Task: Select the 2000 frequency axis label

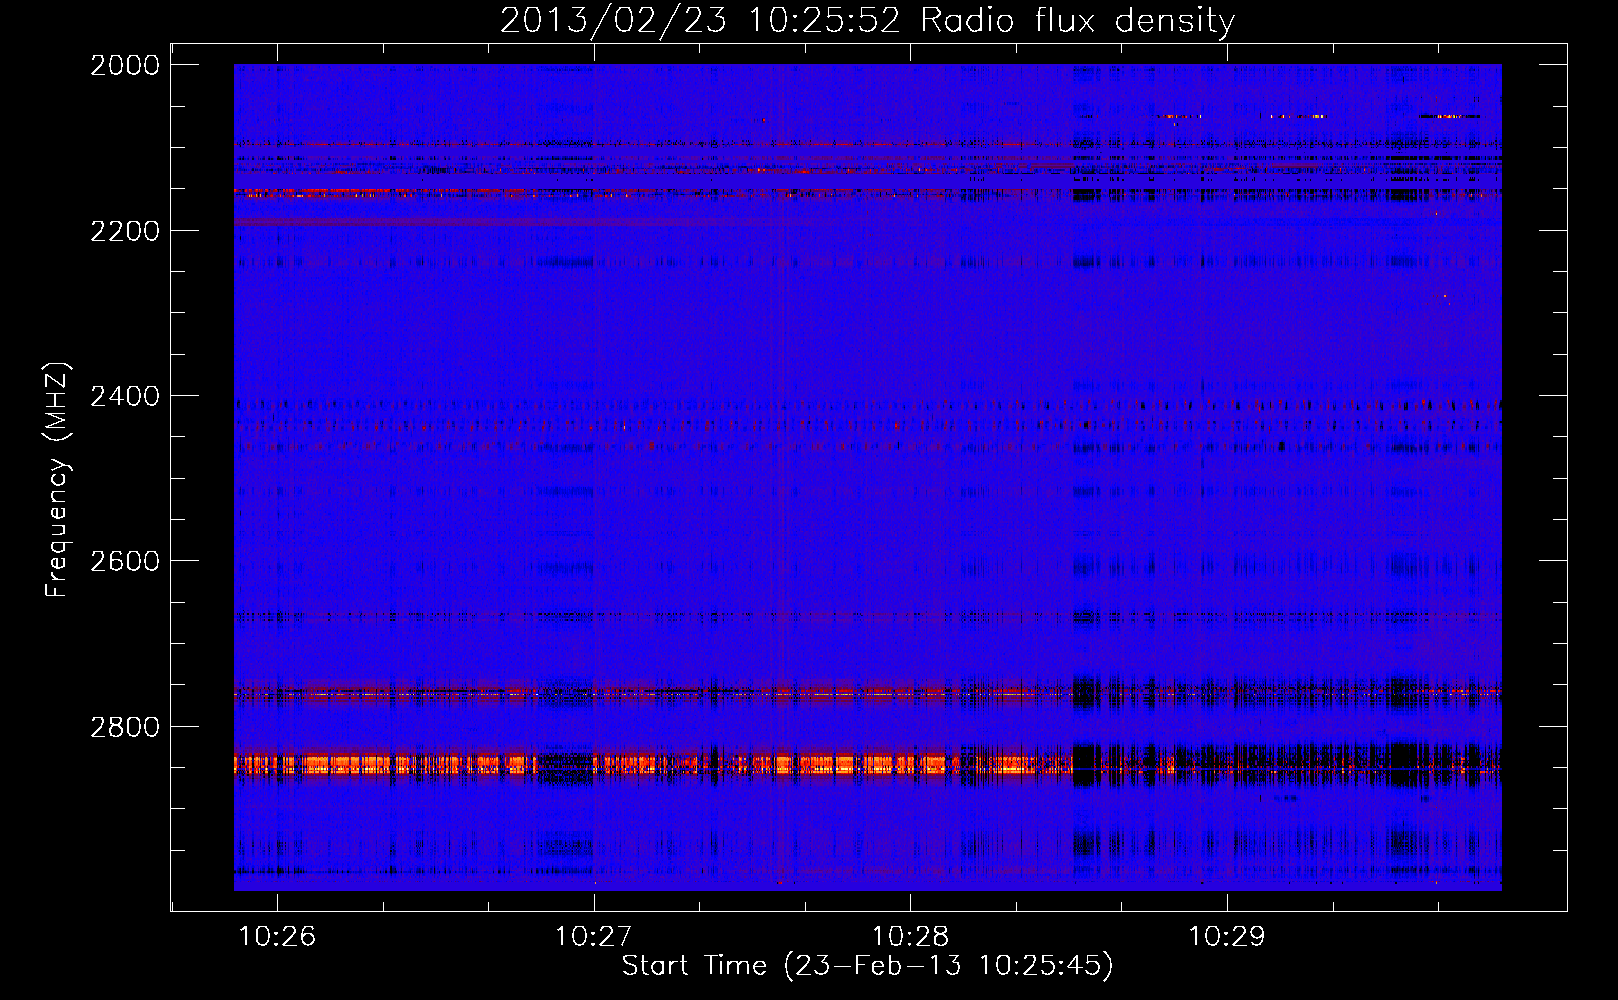Action: (125, 65)
